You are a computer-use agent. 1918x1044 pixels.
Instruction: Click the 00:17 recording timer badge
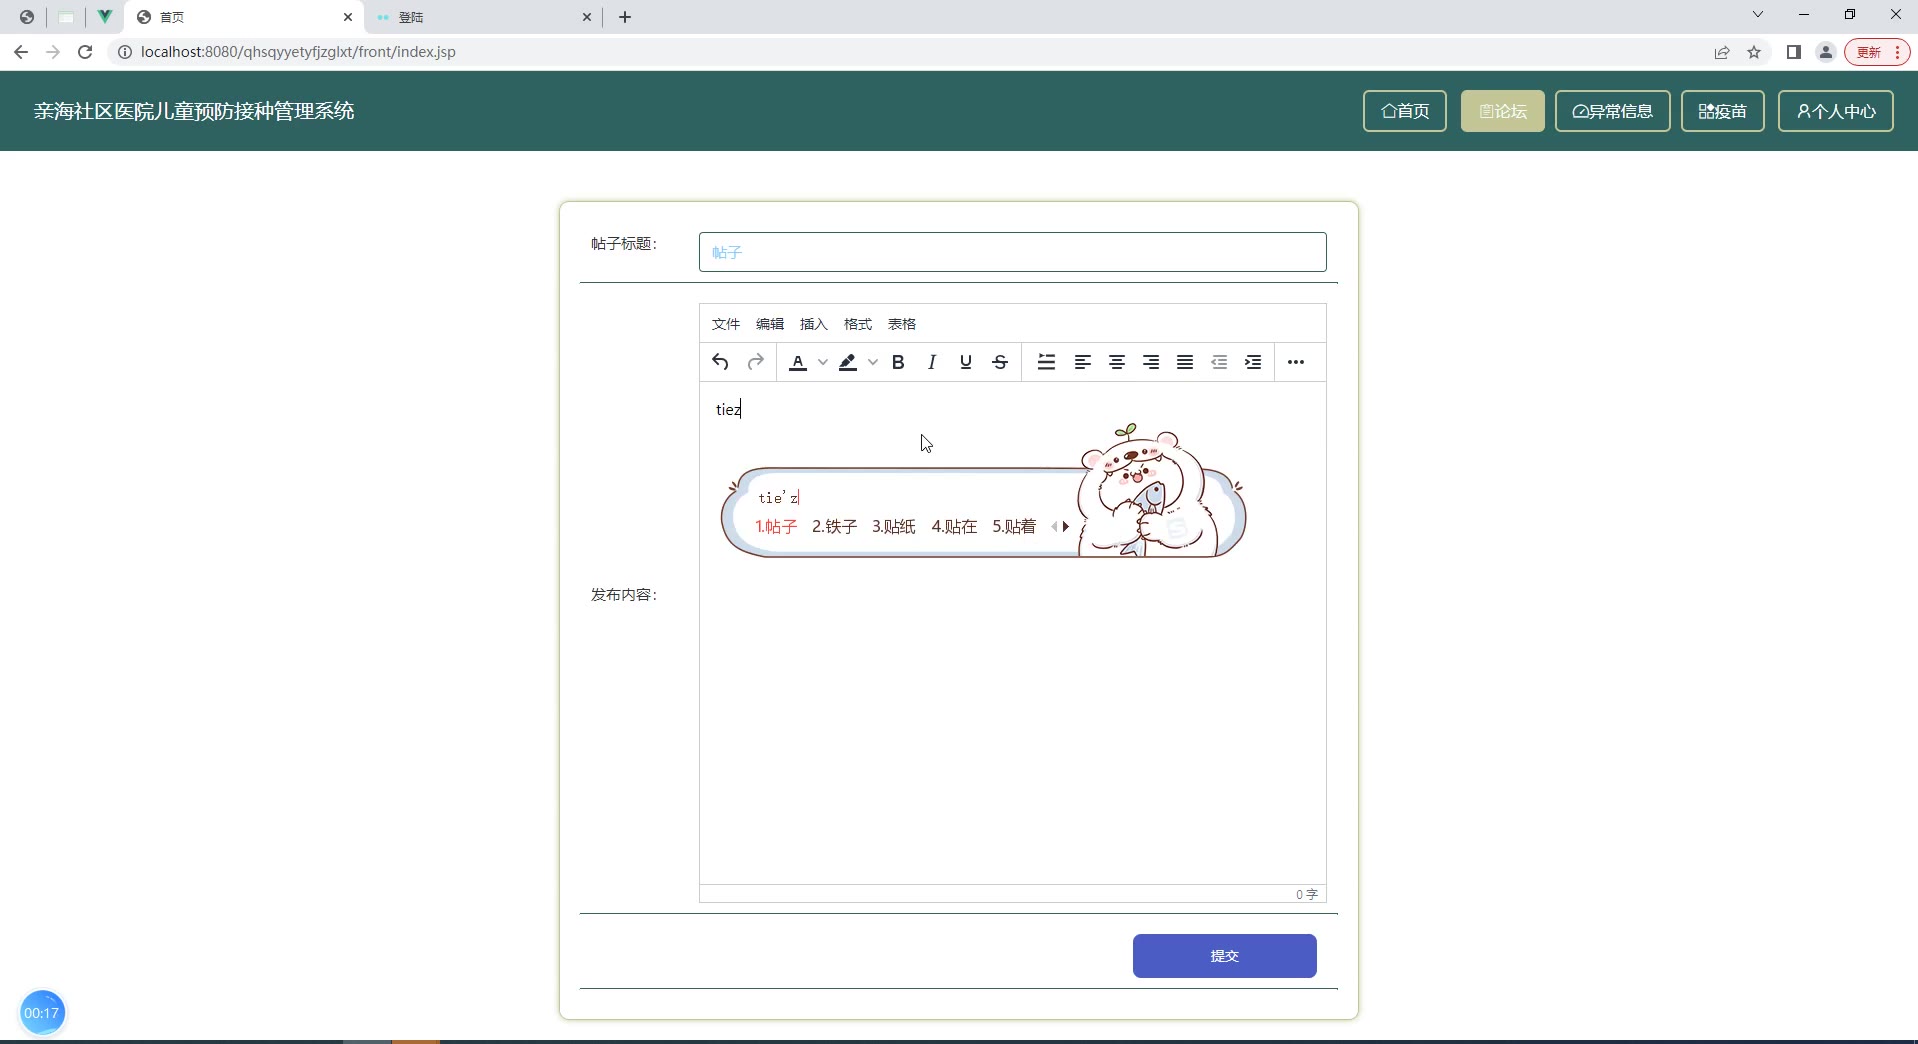tap(42, 1013)
